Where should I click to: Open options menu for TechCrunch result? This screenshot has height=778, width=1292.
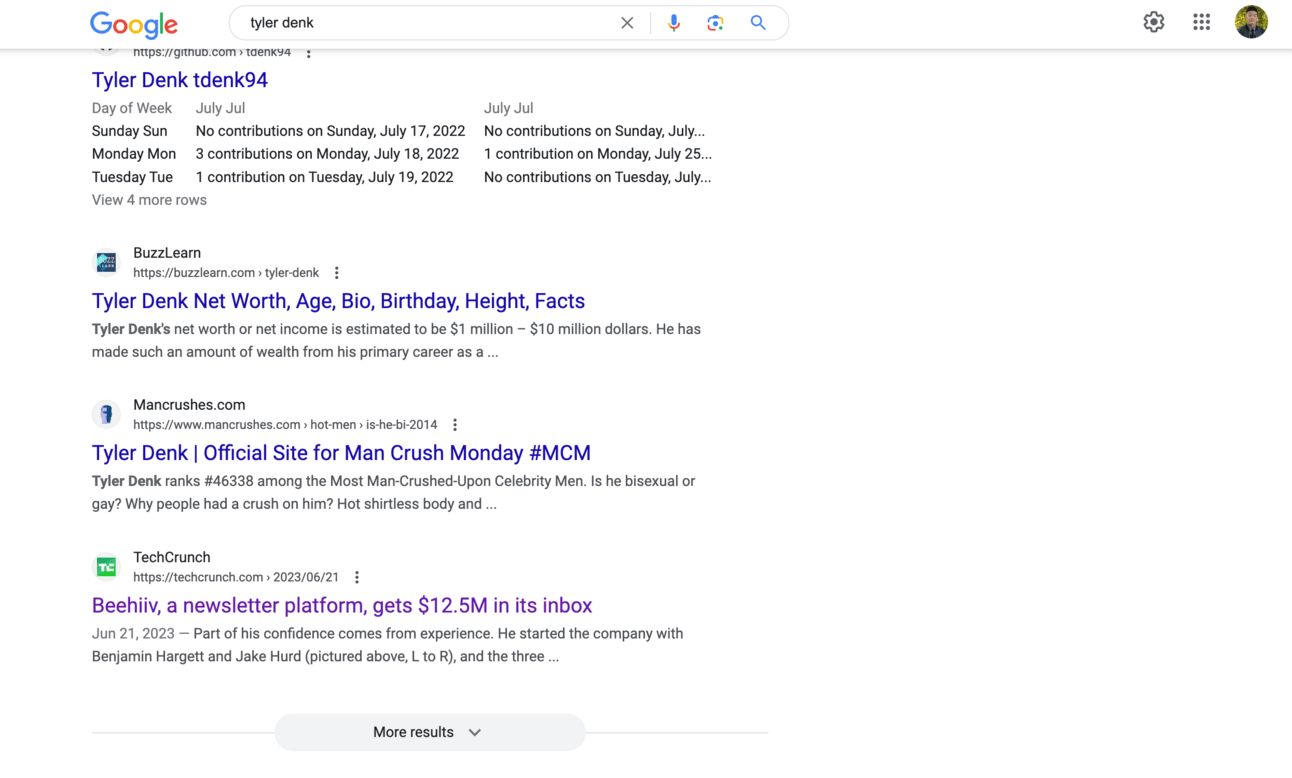point(357,577)
